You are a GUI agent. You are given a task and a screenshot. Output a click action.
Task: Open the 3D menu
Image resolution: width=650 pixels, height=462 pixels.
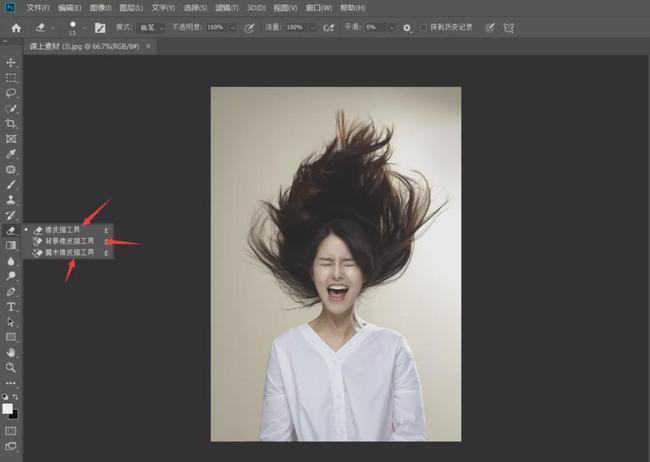coord(256,8)
